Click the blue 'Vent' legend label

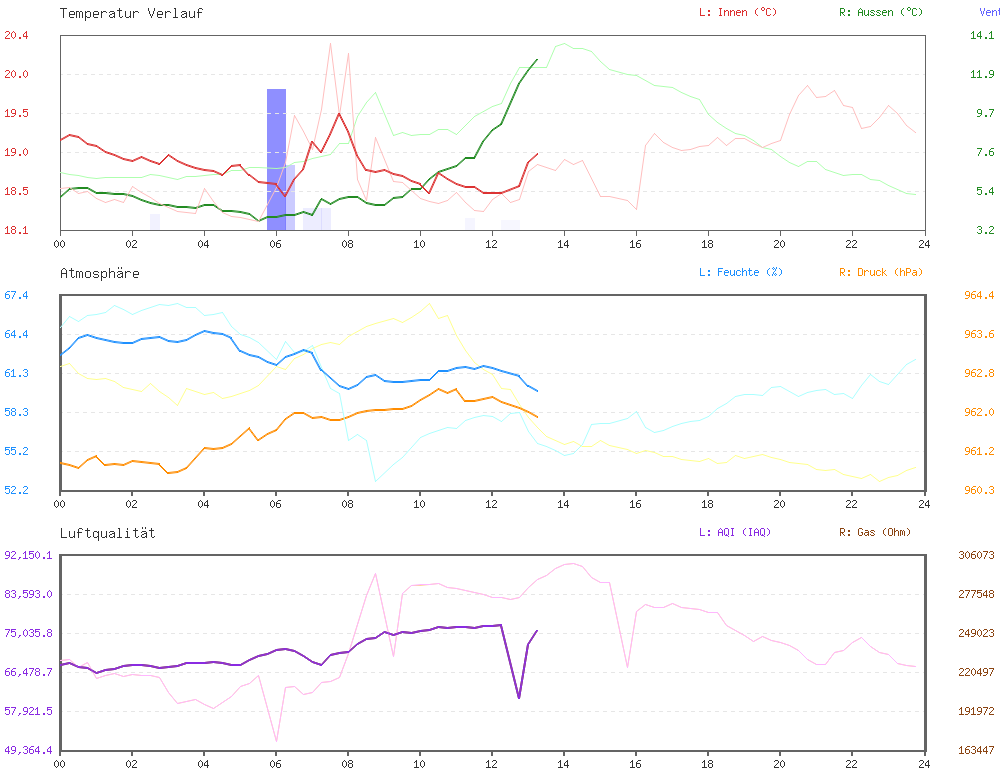click(989, 12)
